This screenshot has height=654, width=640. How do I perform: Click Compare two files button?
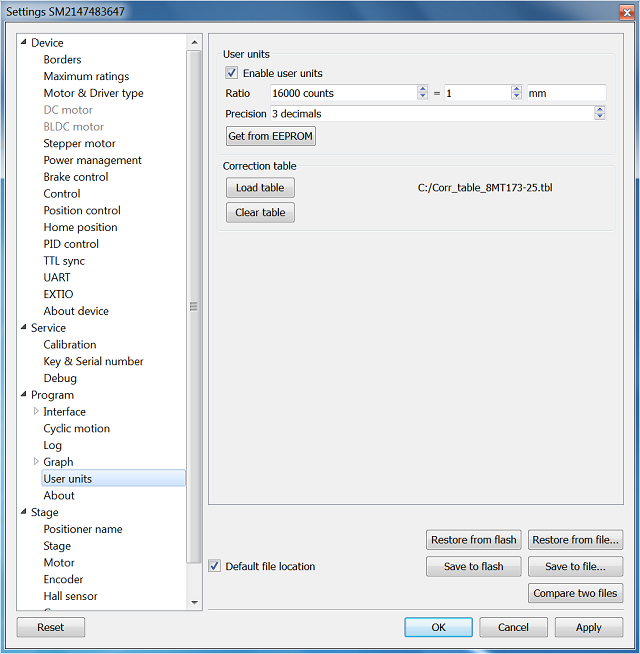575,593
